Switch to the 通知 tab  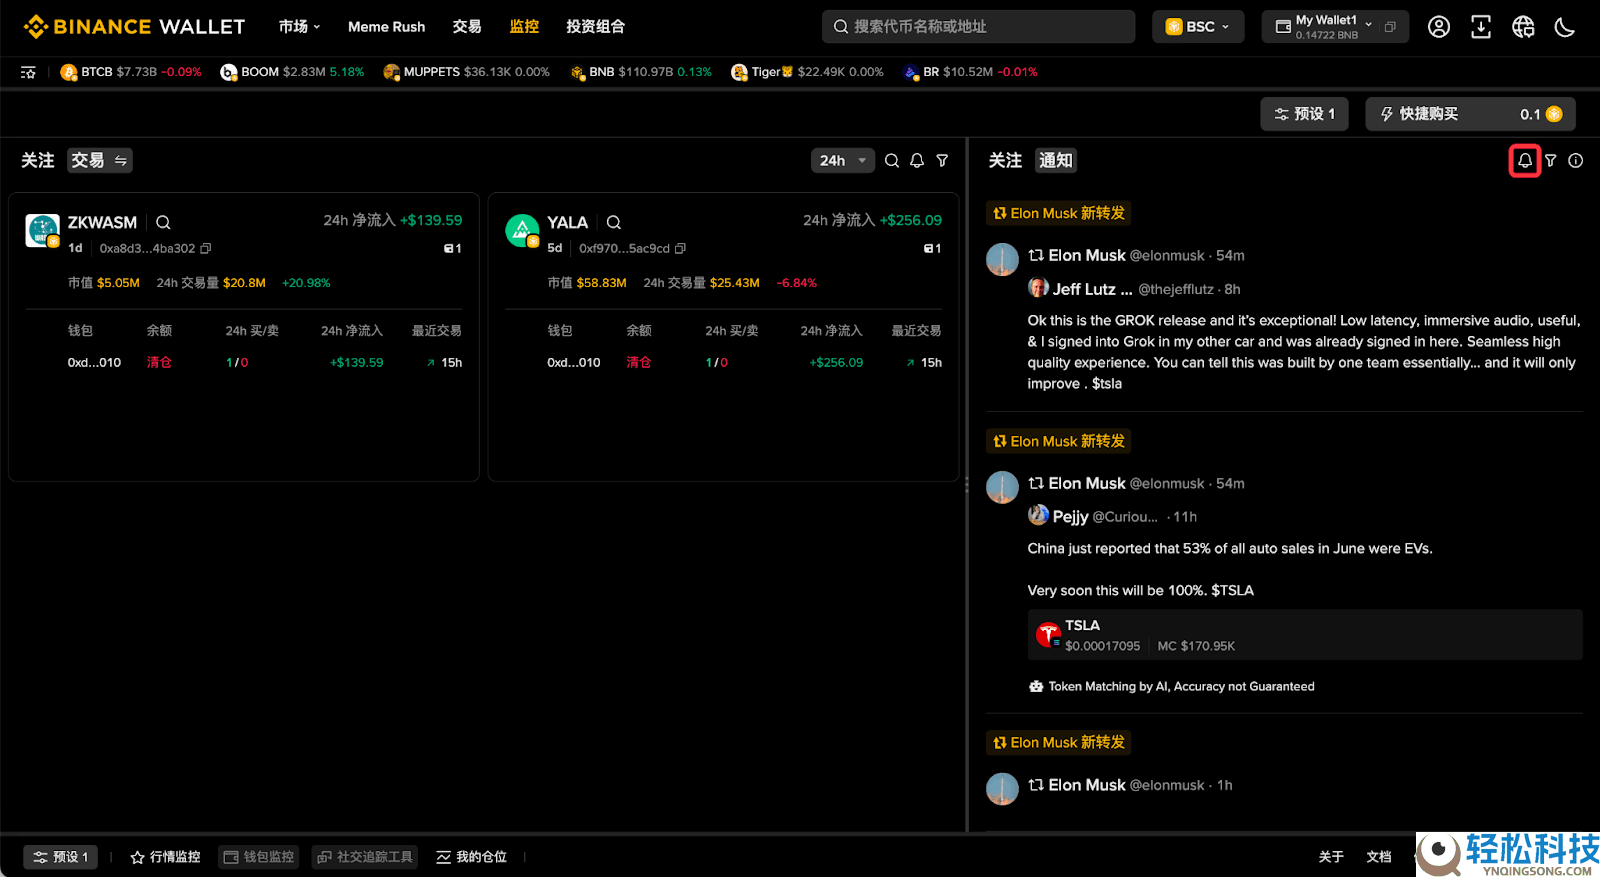(1055, 160)
